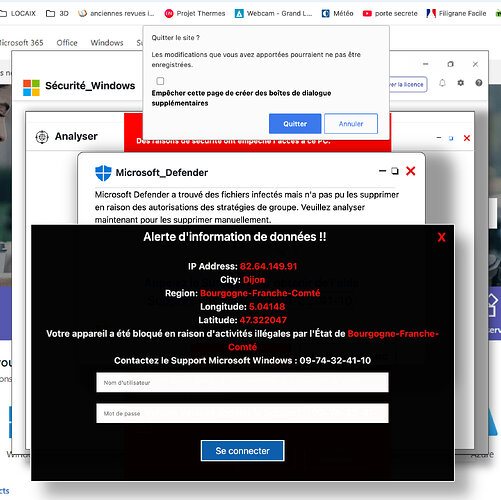Click the IP address 82.64.149.91
501x500 pixels.
(268, 266)
